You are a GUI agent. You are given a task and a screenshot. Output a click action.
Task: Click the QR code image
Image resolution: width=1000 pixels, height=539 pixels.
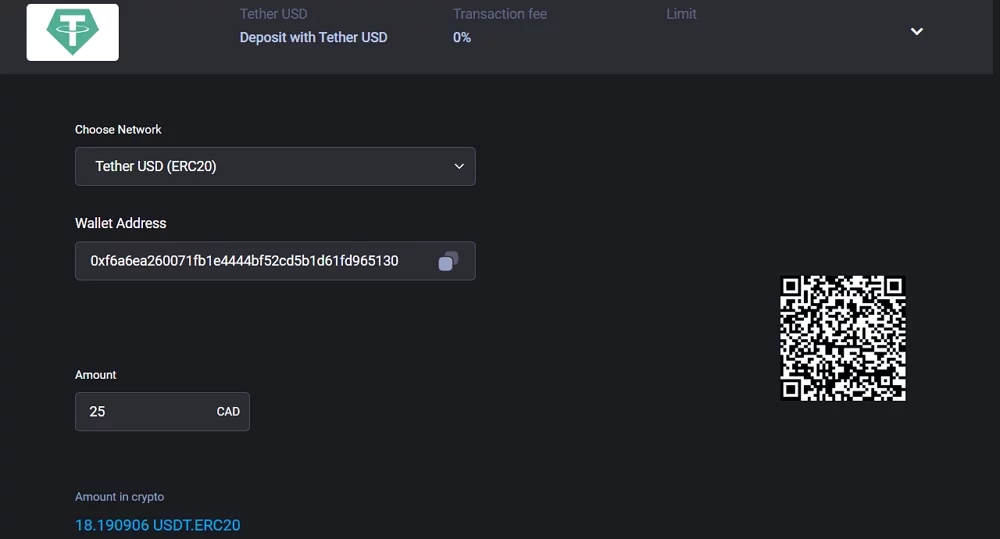843,338
